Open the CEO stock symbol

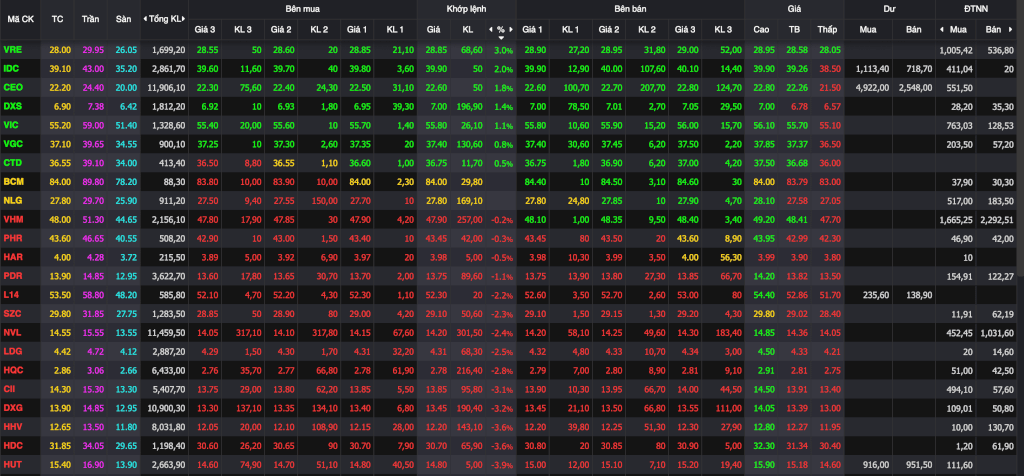12,87
